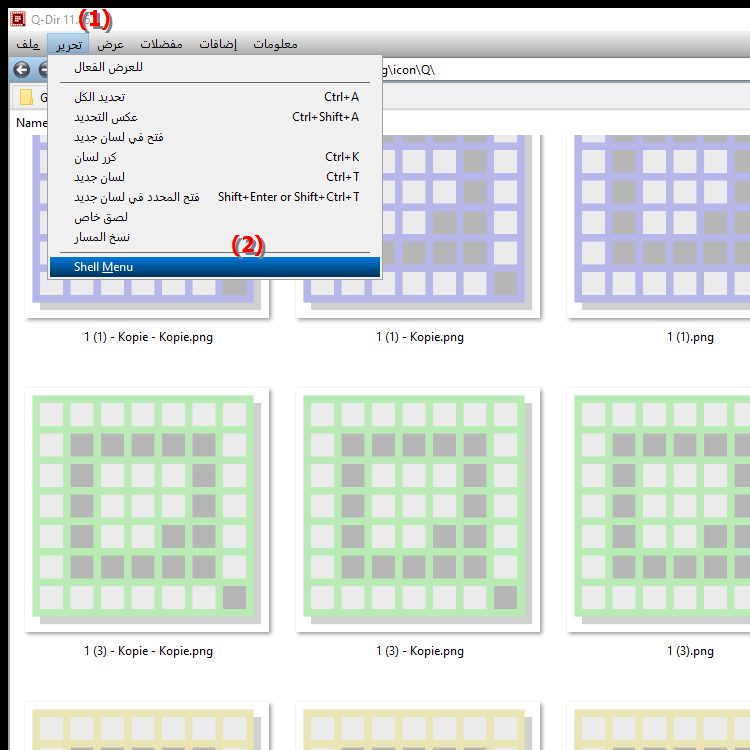Open the ملف (File) menu
The width and height of the screenshot is (750, 750).
[x=28, y=44]
